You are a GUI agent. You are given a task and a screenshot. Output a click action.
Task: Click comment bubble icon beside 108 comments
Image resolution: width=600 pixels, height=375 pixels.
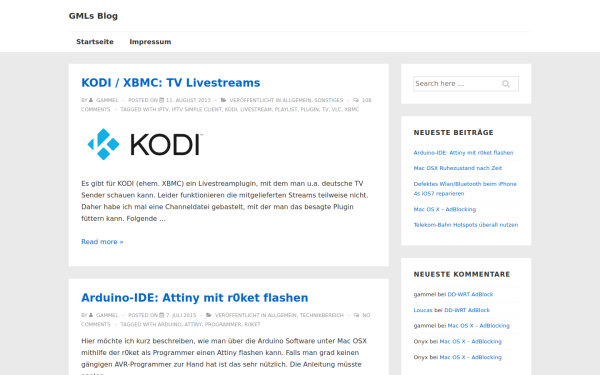tap(356, 100)
